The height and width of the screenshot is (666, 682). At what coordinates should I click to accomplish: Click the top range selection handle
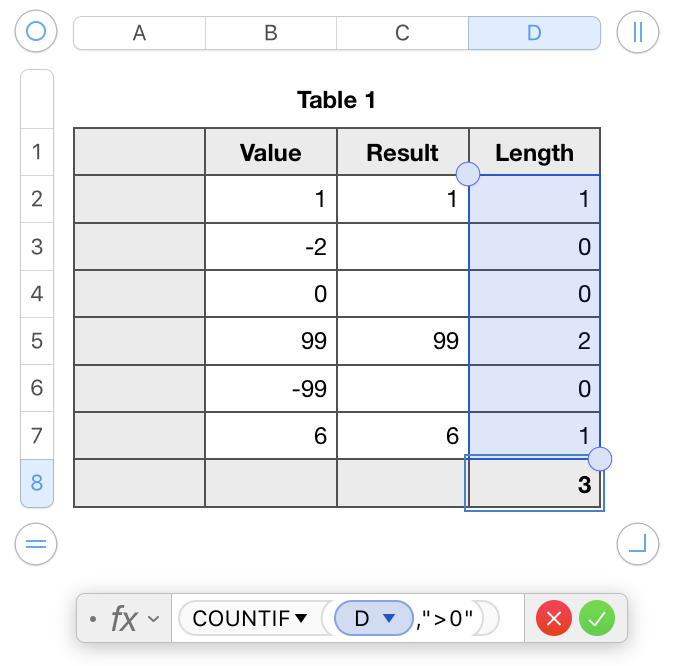click(468, 174)
